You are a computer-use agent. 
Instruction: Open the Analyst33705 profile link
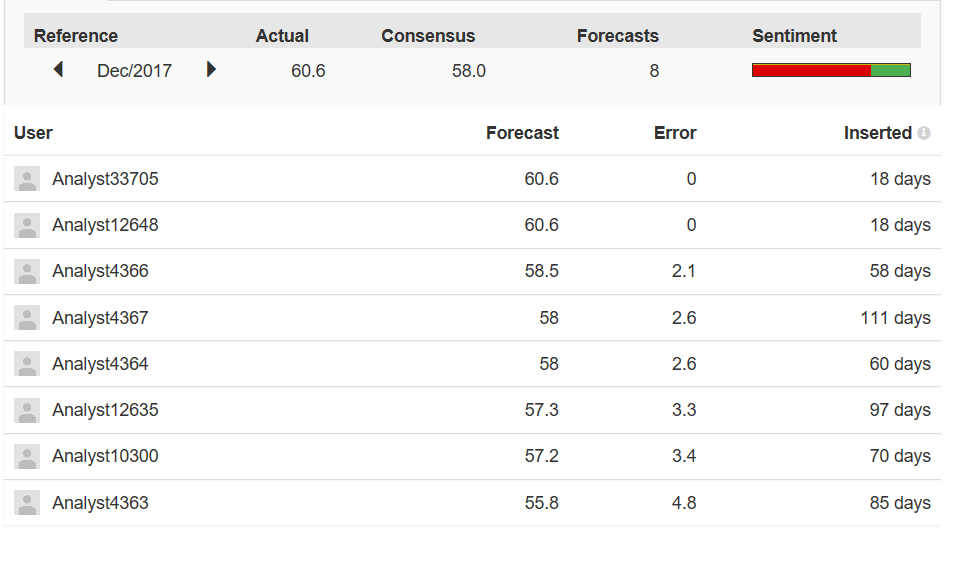coord(105,179)
